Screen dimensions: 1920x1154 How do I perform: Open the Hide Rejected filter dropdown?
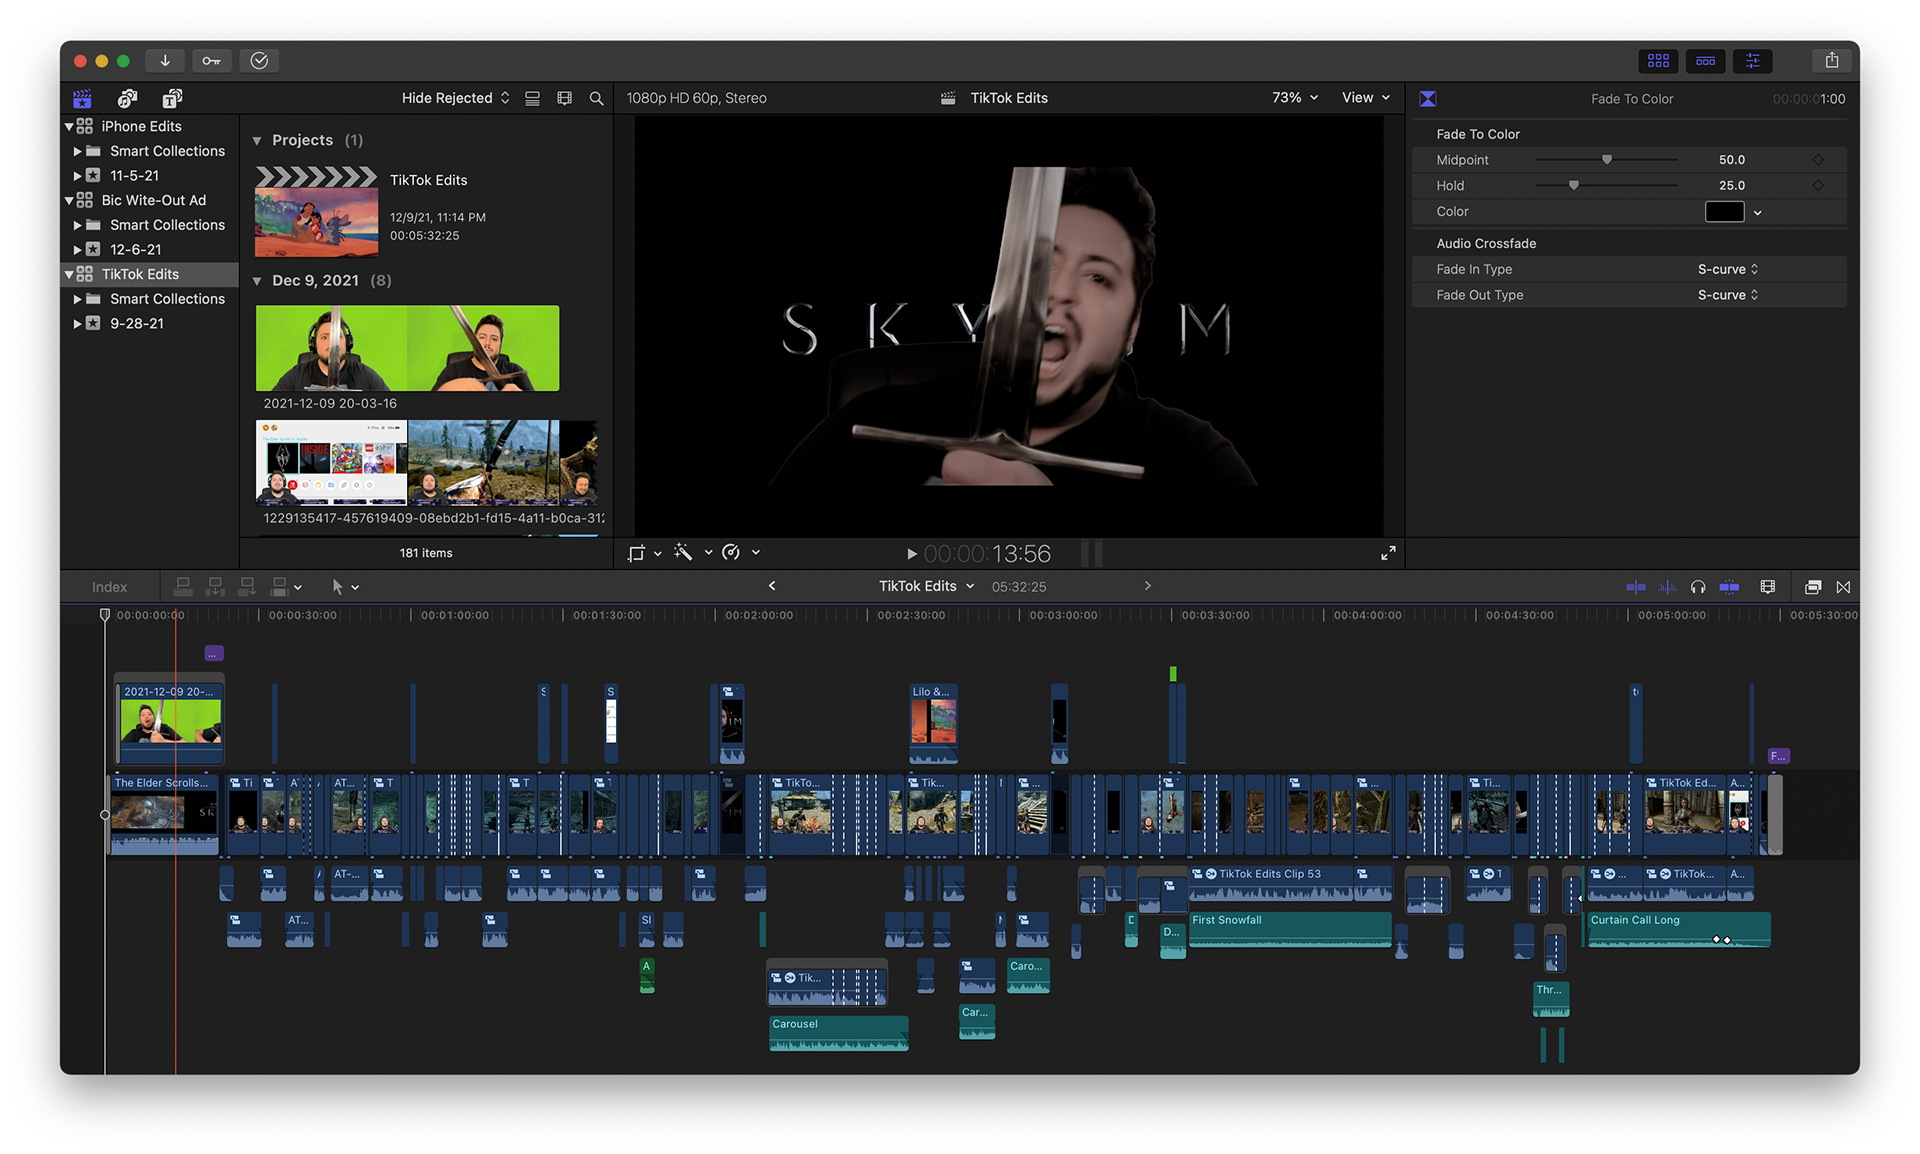455,98
